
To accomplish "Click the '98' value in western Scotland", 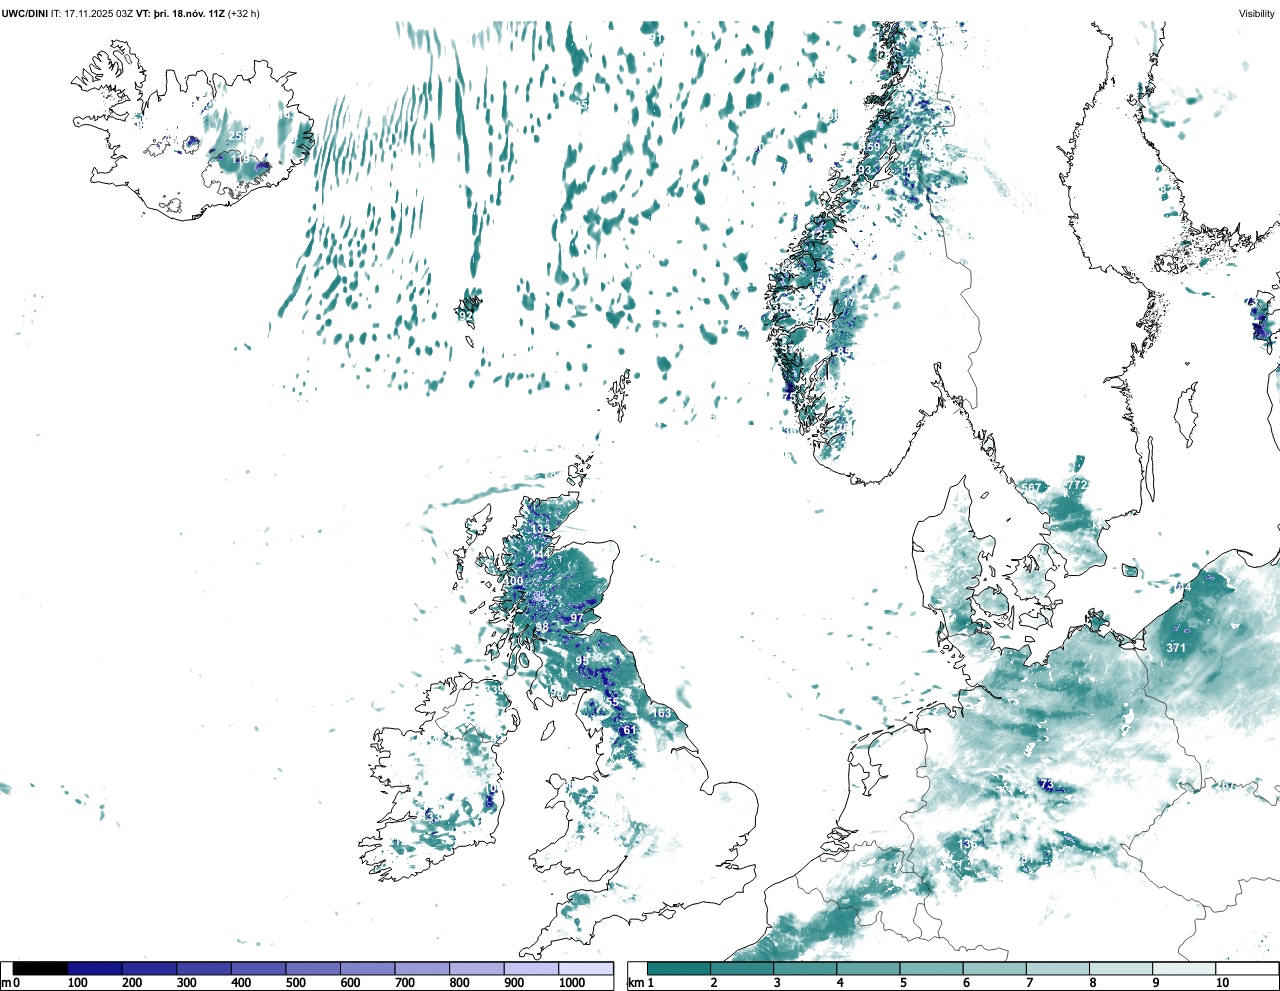I will click(542, 627).
